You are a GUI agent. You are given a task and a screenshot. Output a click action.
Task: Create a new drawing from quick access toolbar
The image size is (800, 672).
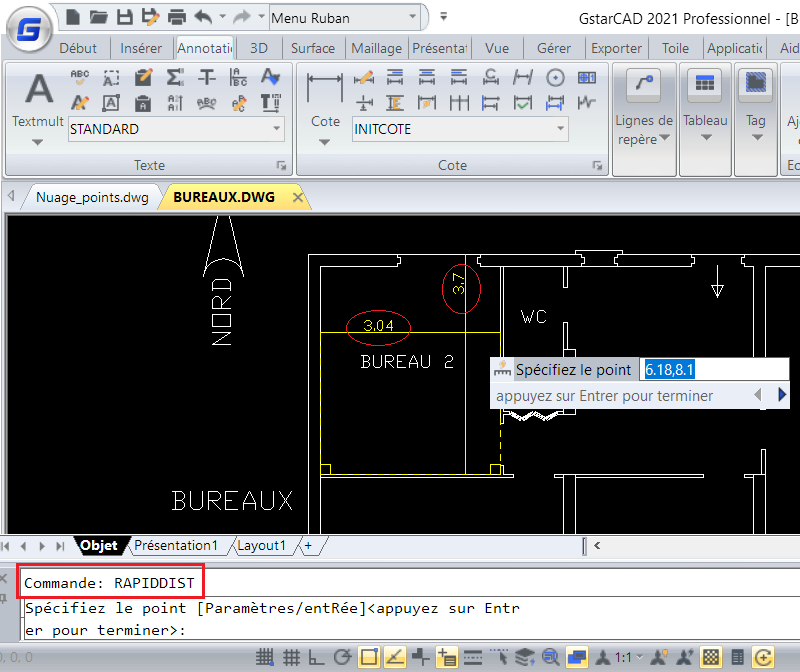point(73,17)
